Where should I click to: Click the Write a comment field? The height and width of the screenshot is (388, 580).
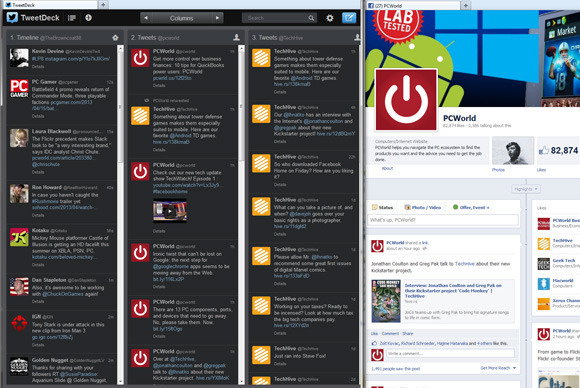coord(450,354)
